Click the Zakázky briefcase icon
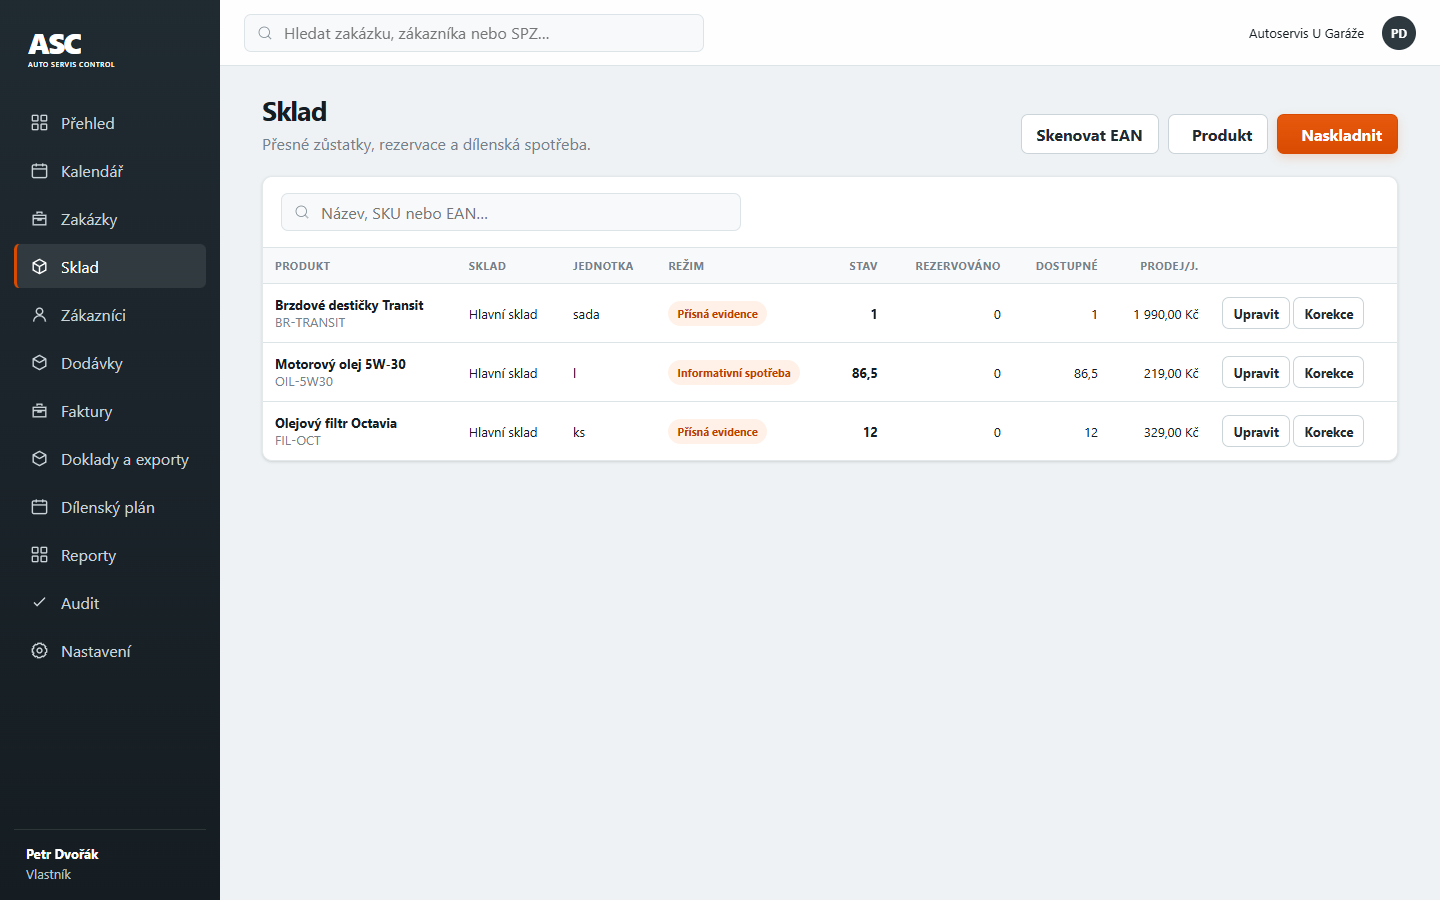The image size is (1440, 900). tap(39, 219)
